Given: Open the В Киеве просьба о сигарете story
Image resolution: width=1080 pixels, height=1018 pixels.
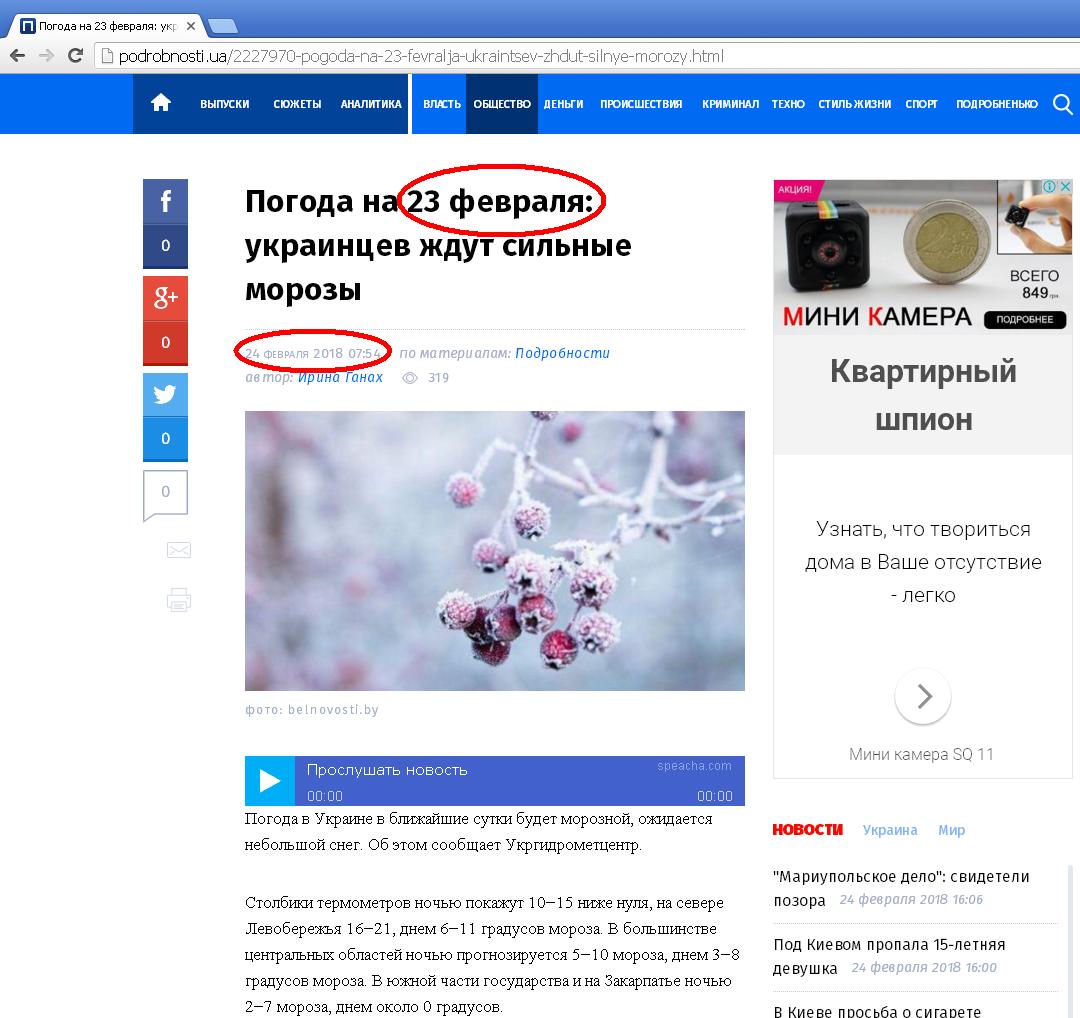Looking at the screenshot, I should (x=877, y=1011).
